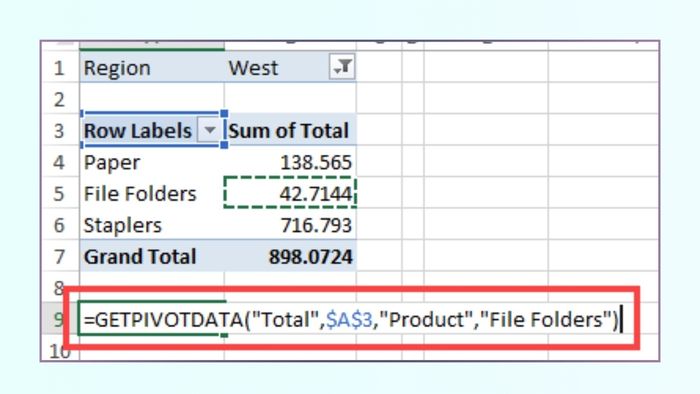Select the value 138.565

[x=290, y=162]
